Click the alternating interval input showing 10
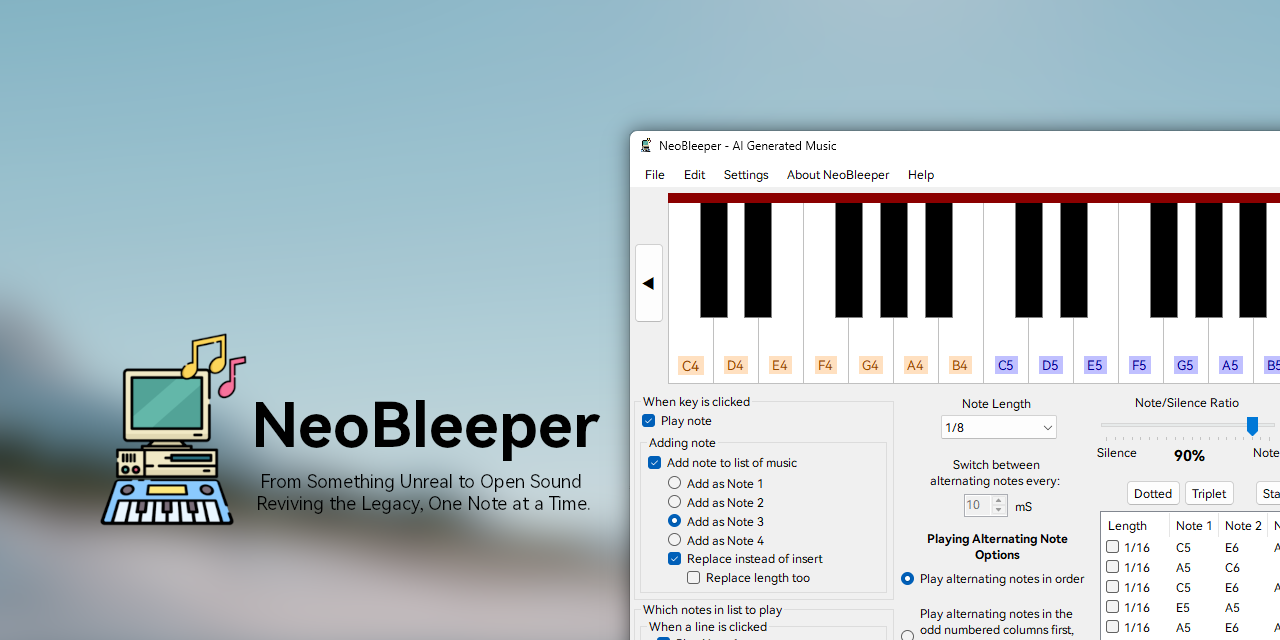Viewport: 1280px width, 640px height. coord(978,505)
